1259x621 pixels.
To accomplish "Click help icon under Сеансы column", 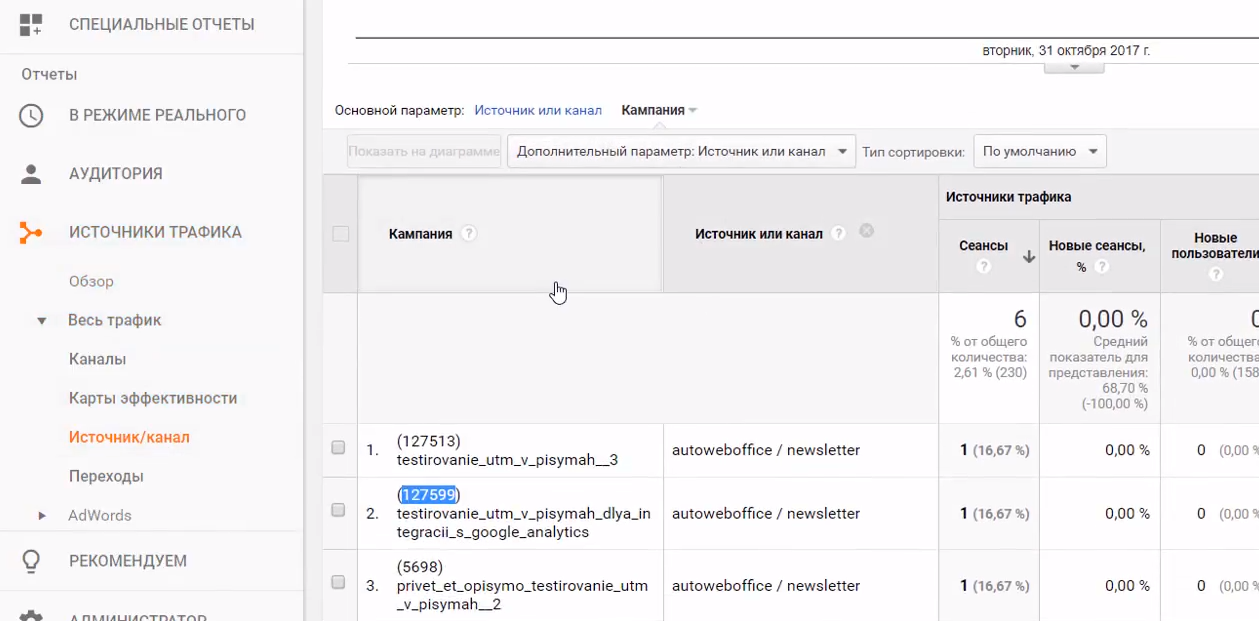I will (x=983, y=267).
